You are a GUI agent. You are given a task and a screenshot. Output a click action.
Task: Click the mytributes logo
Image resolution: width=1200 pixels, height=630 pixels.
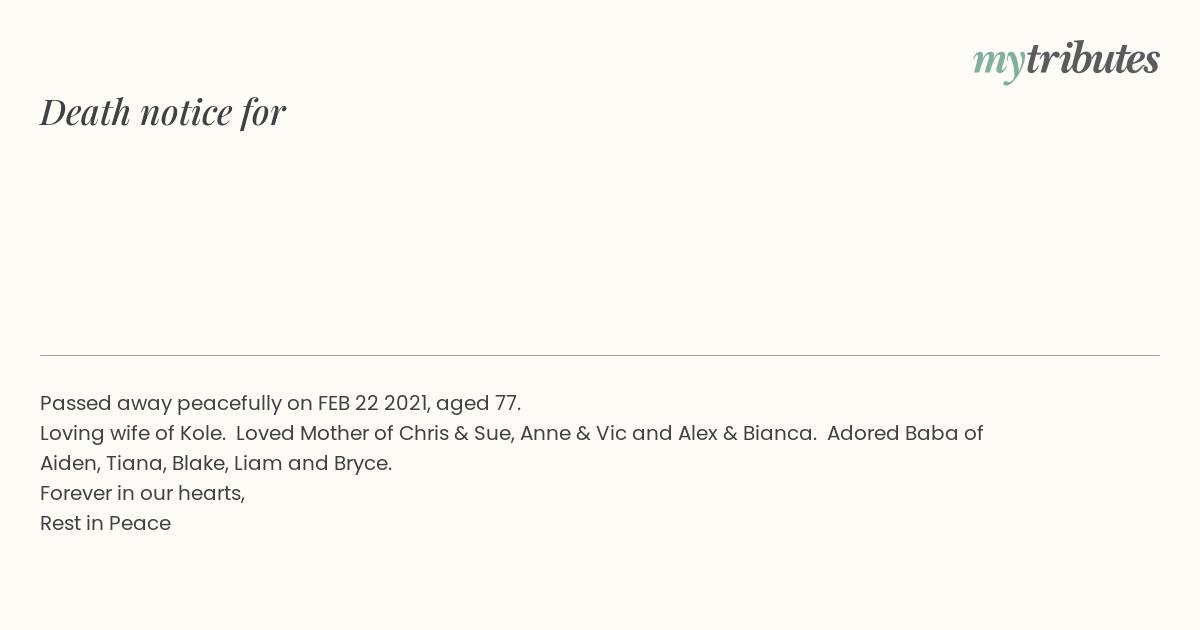pos(1066,61)
